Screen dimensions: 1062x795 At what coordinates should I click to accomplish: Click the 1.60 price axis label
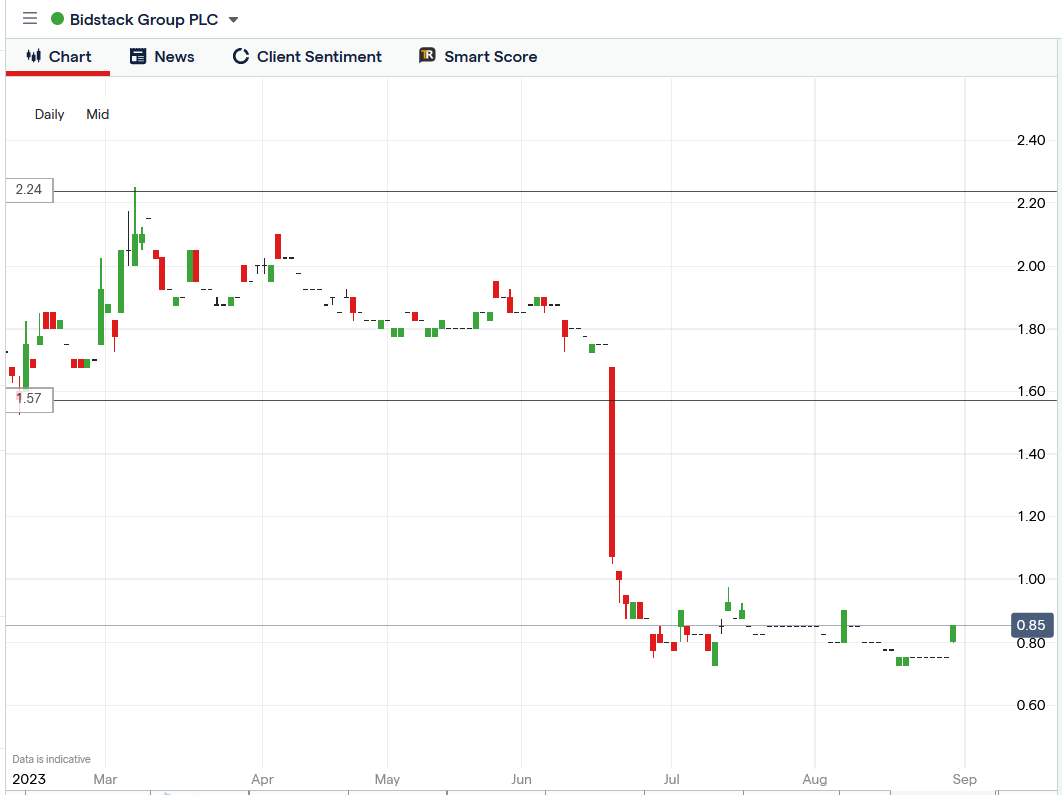pyautogui.click(x=1031, y=391)
